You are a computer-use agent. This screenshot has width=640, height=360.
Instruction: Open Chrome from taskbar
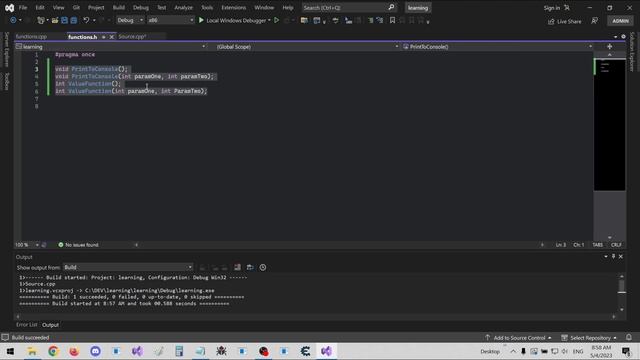pos(53,351)
